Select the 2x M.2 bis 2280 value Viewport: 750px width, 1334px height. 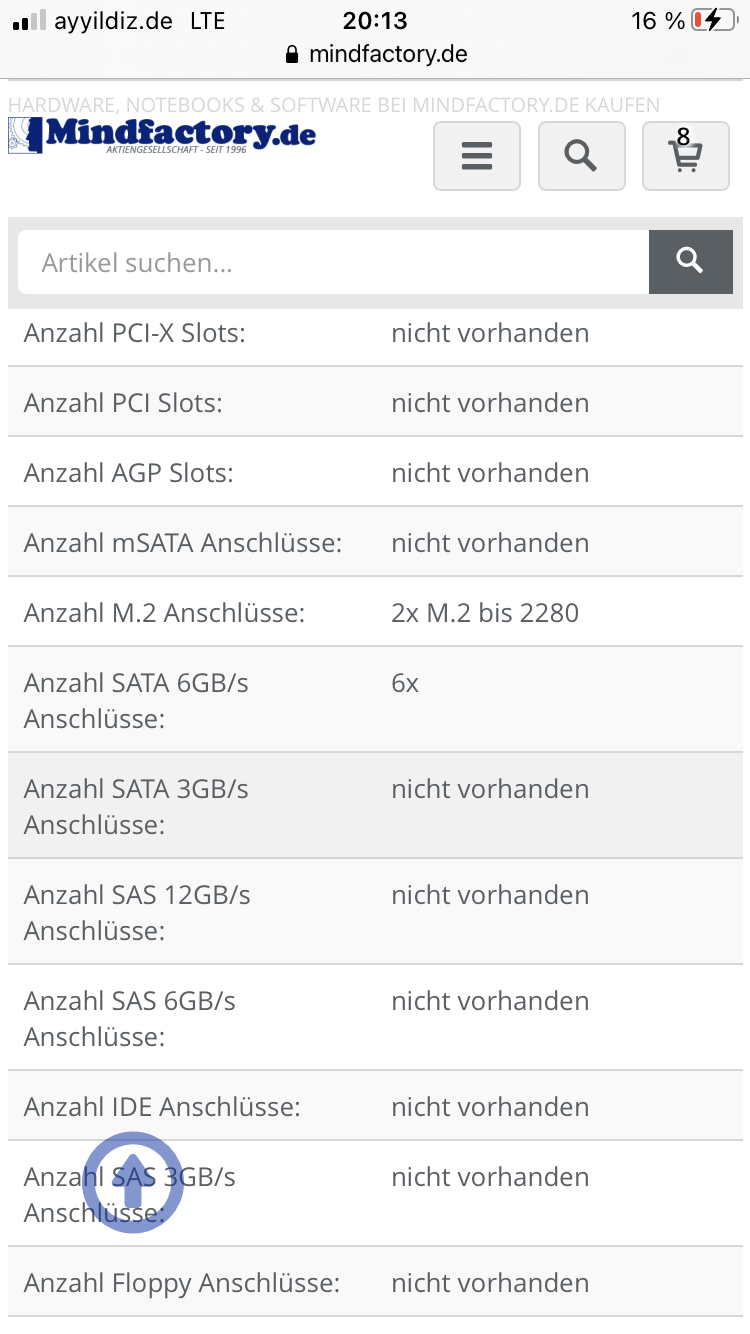485,612
